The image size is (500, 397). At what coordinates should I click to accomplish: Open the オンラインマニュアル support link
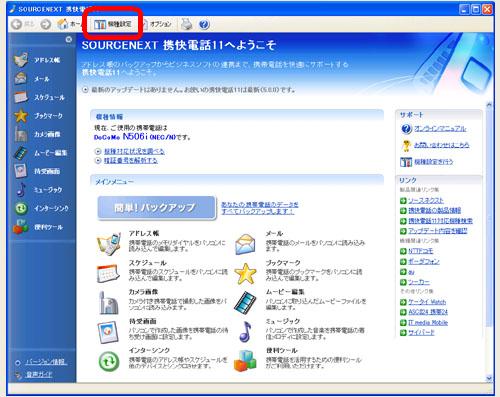coord(440,129)
